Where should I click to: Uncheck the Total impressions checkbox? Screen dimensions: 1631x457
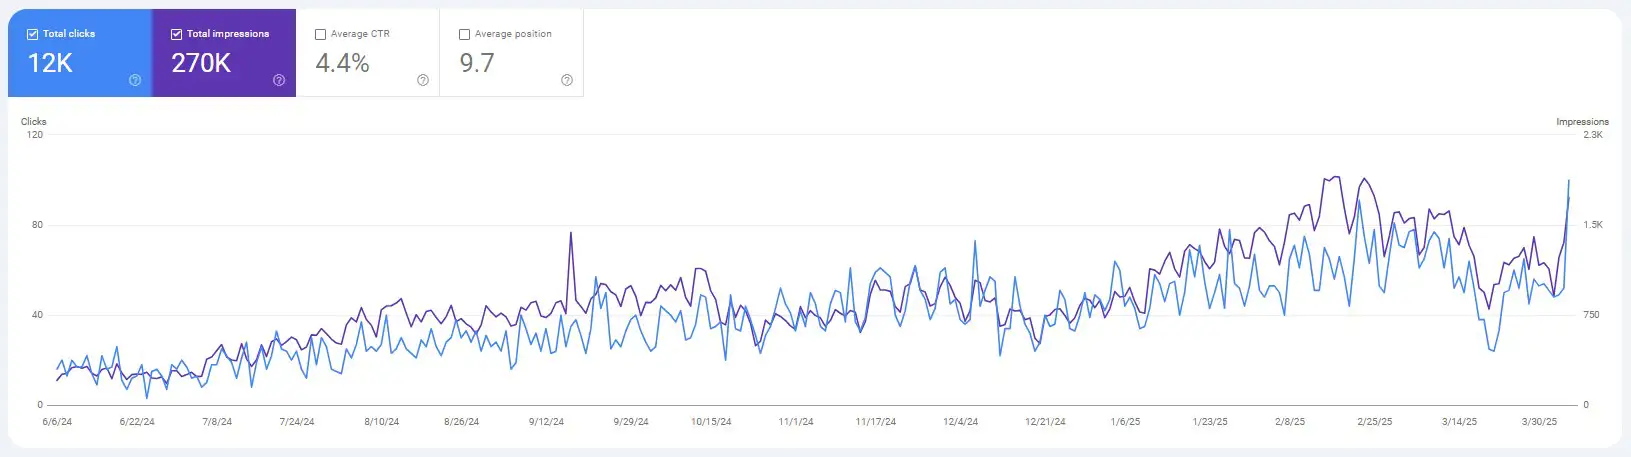(176, 34)
